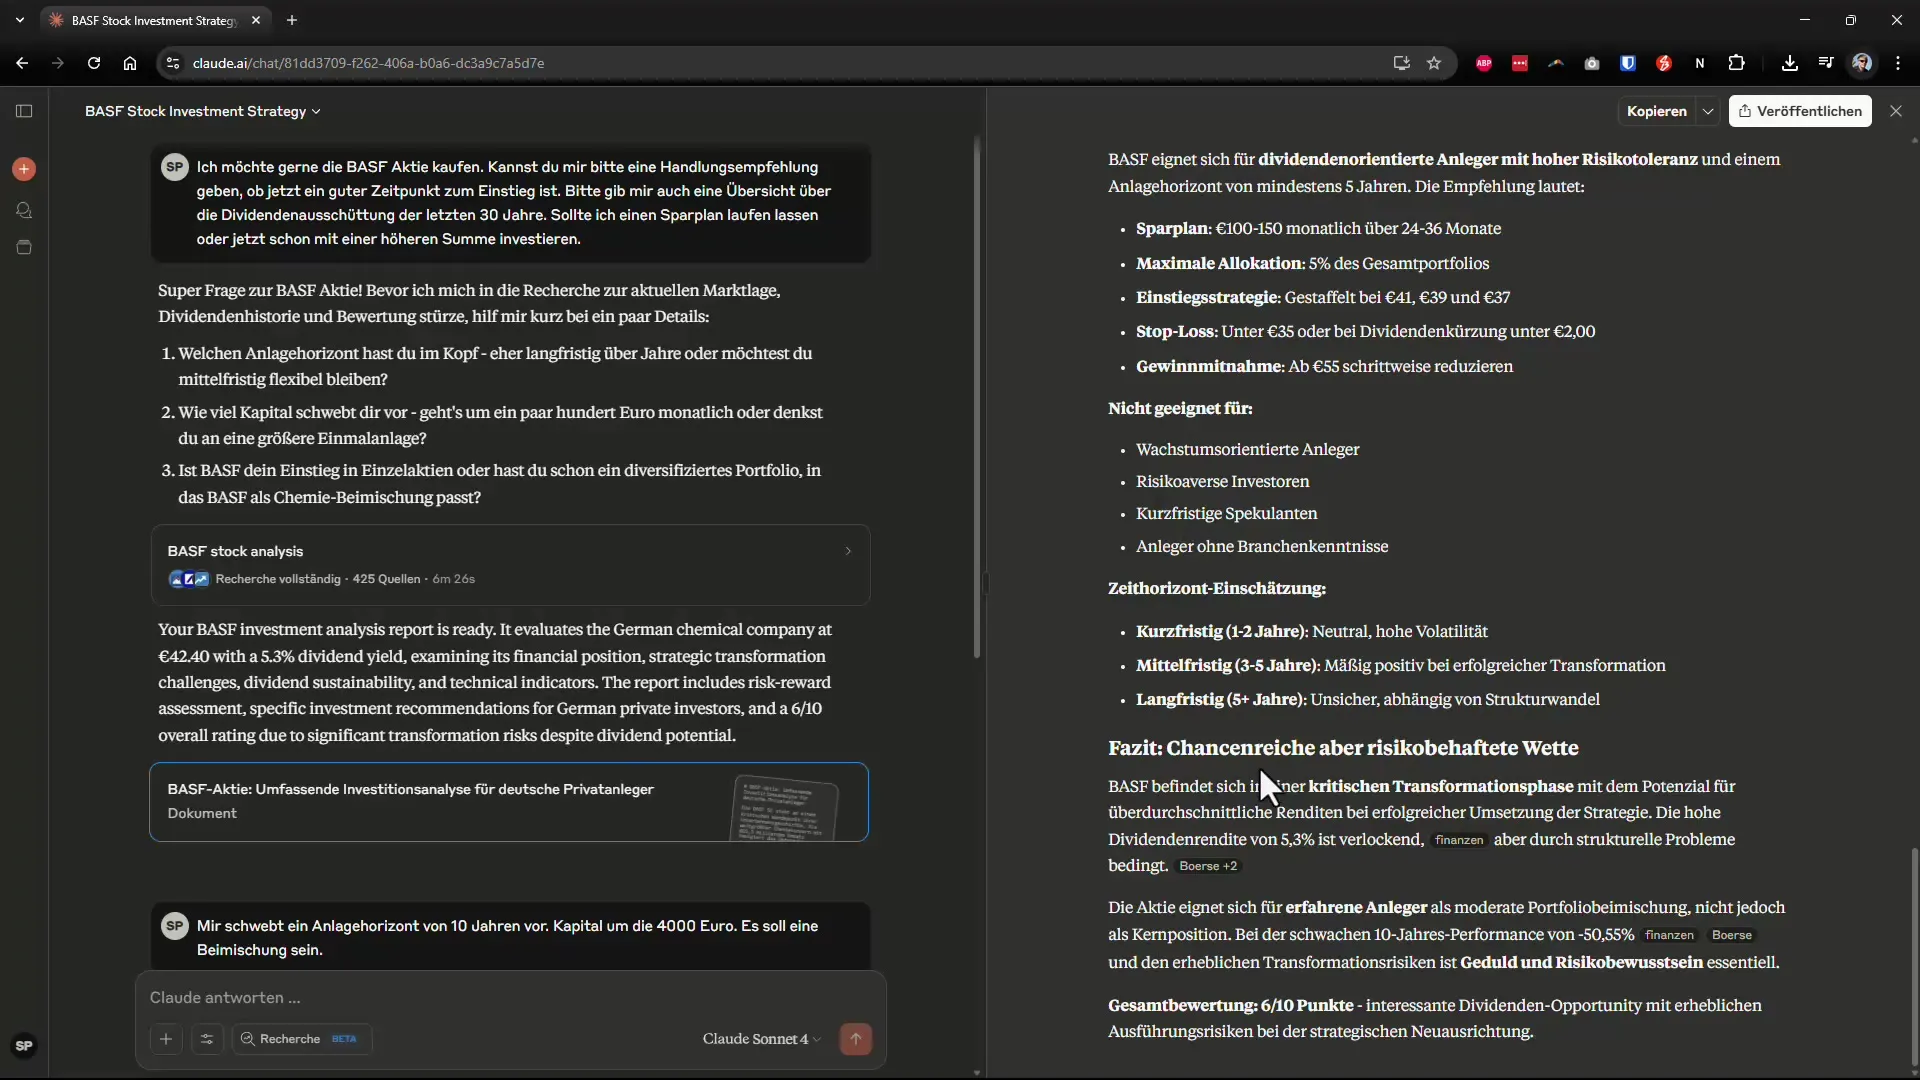Open the tab search chevron in title bar

click(20, 20)
